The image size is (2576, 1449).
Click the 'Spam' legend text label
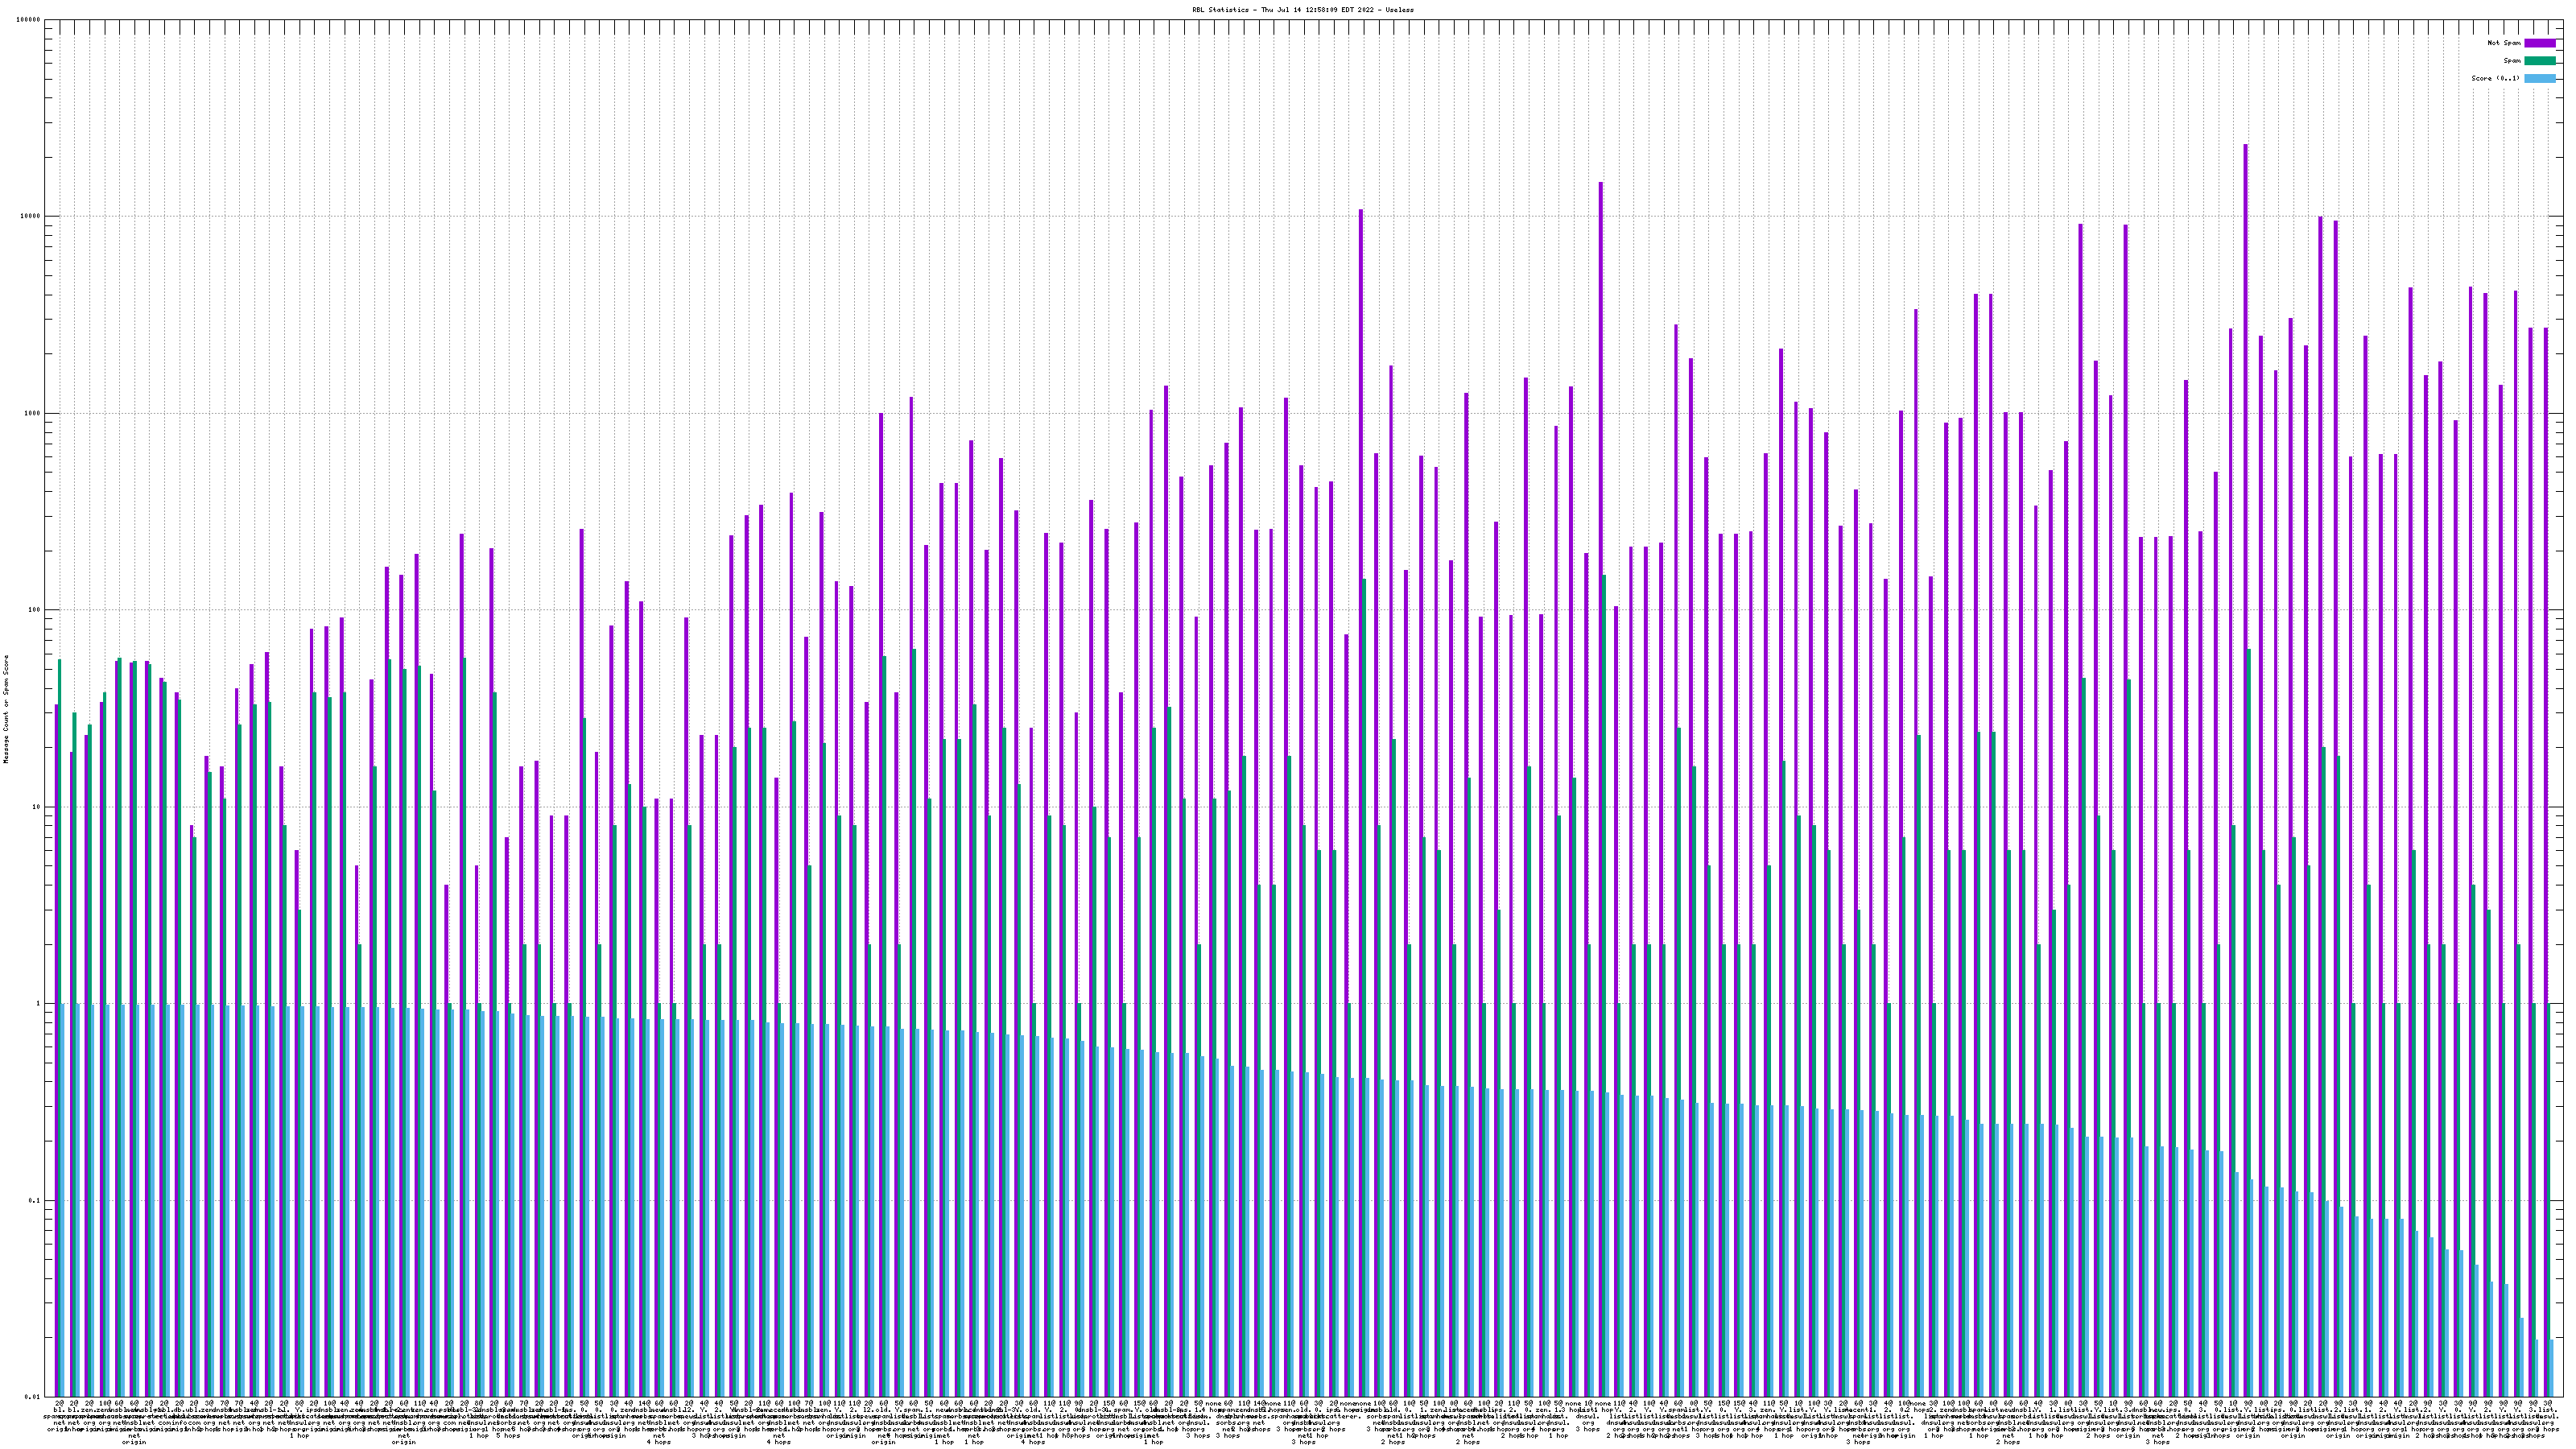pyautogui.click(x=2512, y=61)
